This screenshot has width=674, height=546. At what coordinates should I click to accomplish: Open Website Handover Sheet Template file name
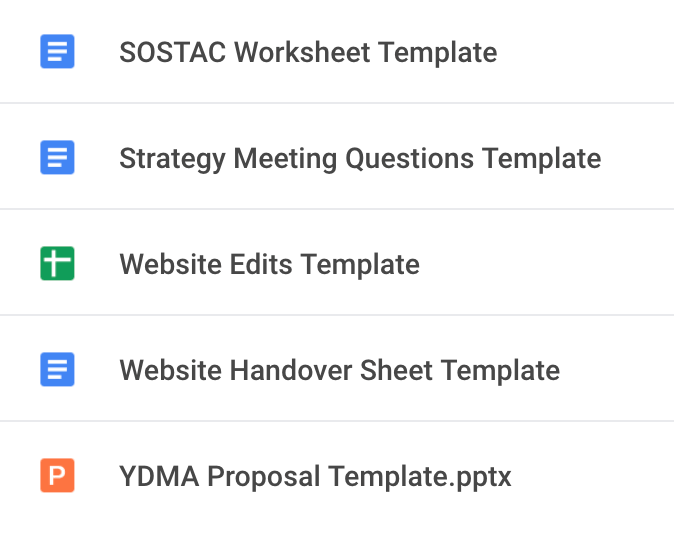[x=340, y=371]
